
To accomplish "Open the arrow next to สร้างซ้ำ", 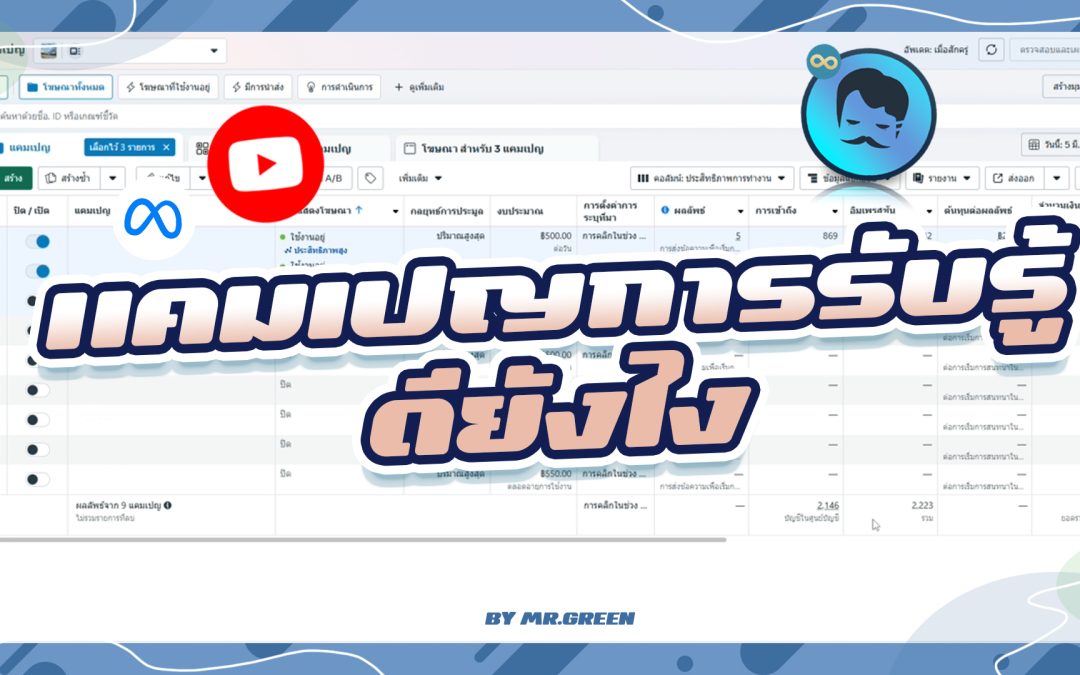I will pos(112,178).
